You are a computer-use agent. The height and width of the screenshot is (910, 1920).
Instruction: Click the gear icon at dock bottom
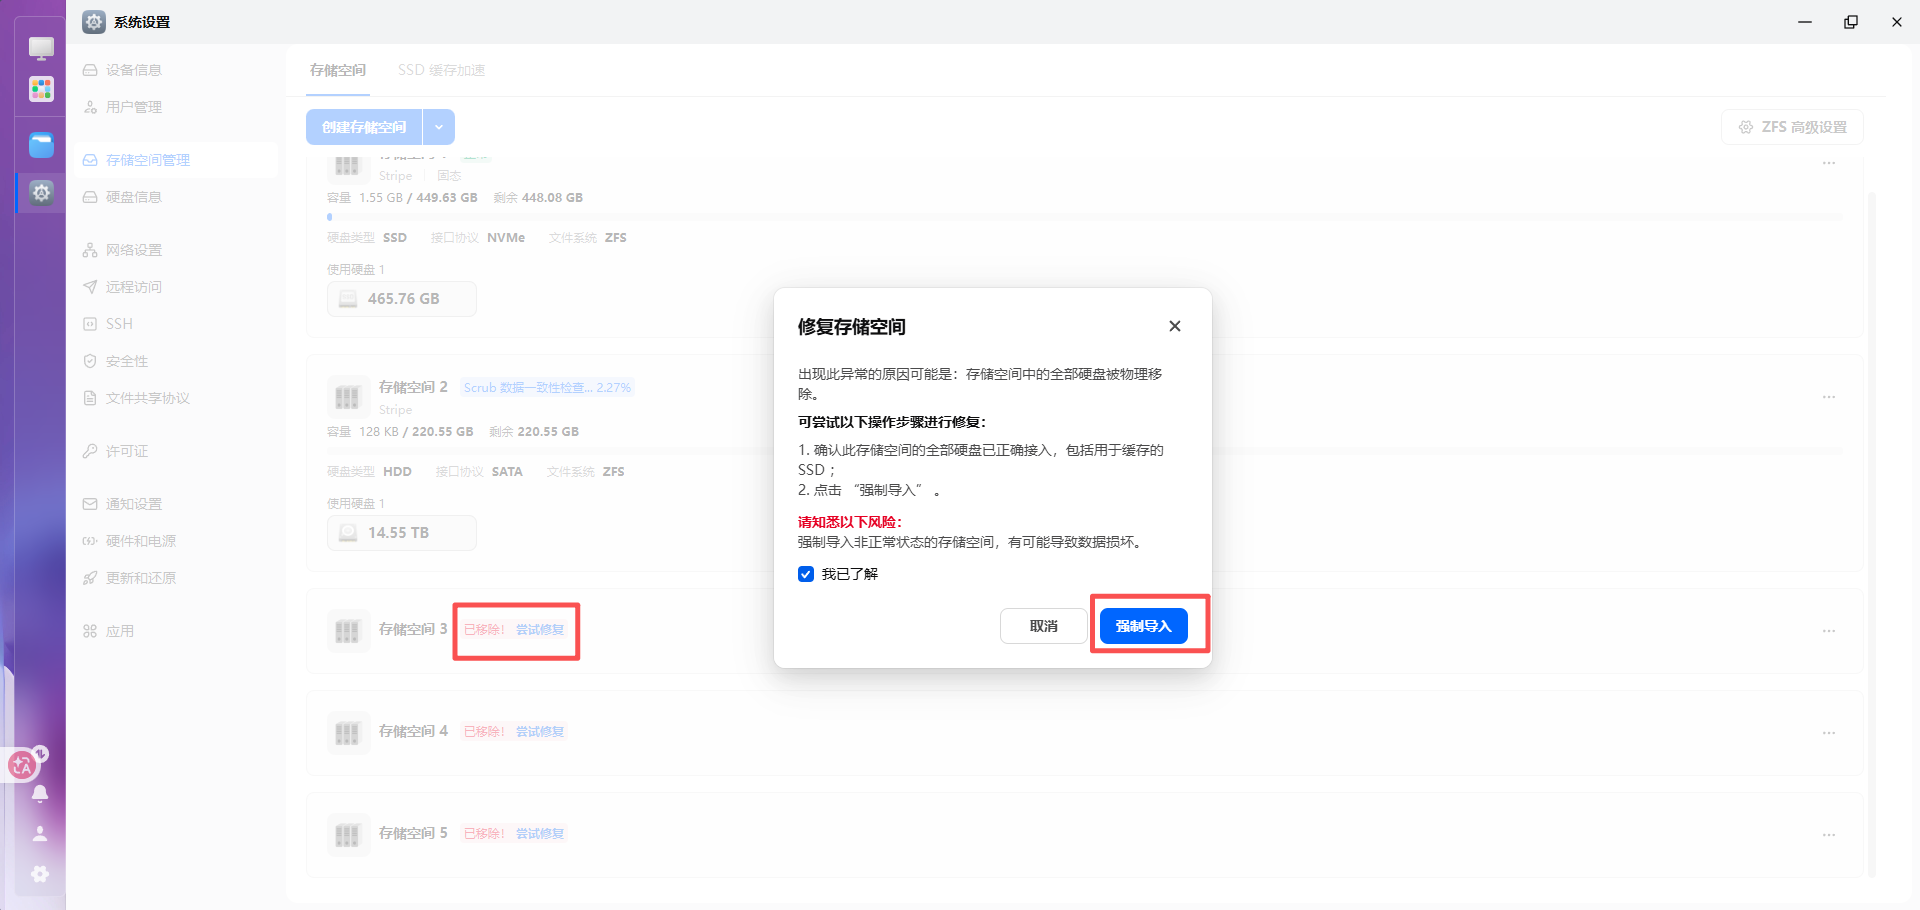(40, 874)
